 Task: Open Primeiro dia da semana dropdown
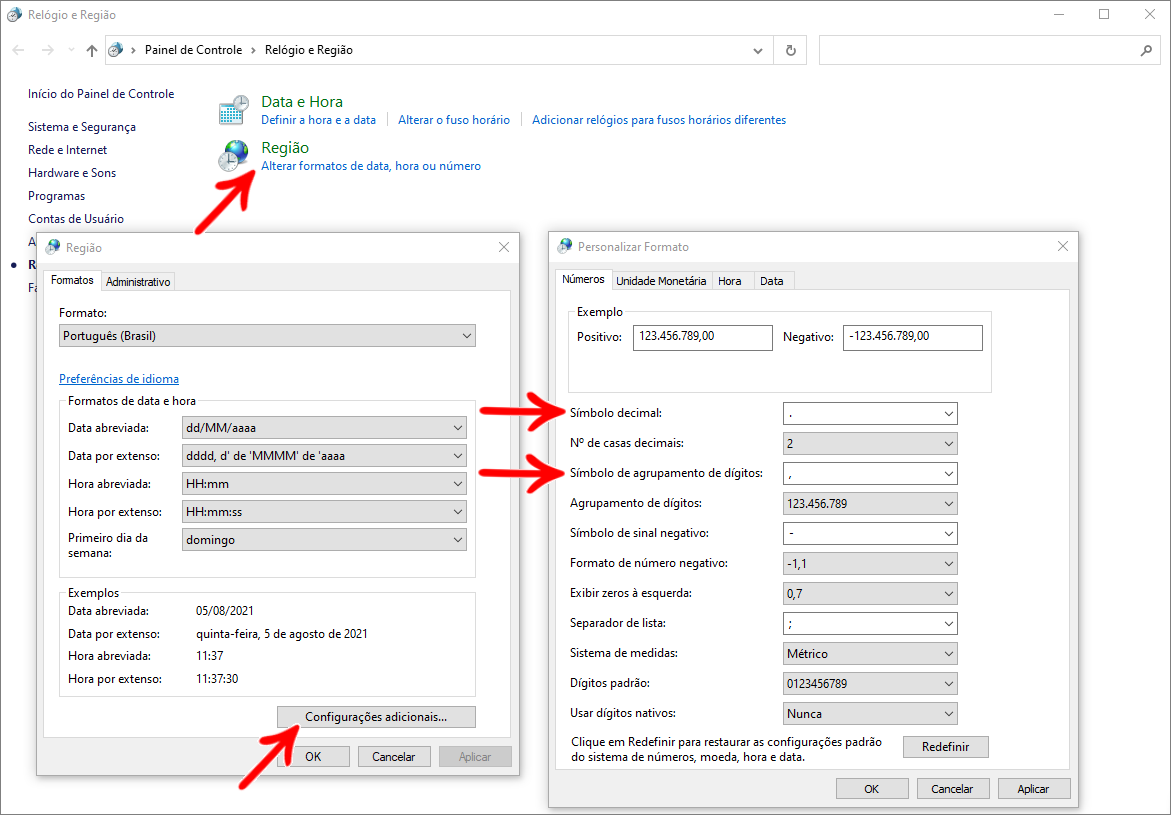click(x=324, y=540)
